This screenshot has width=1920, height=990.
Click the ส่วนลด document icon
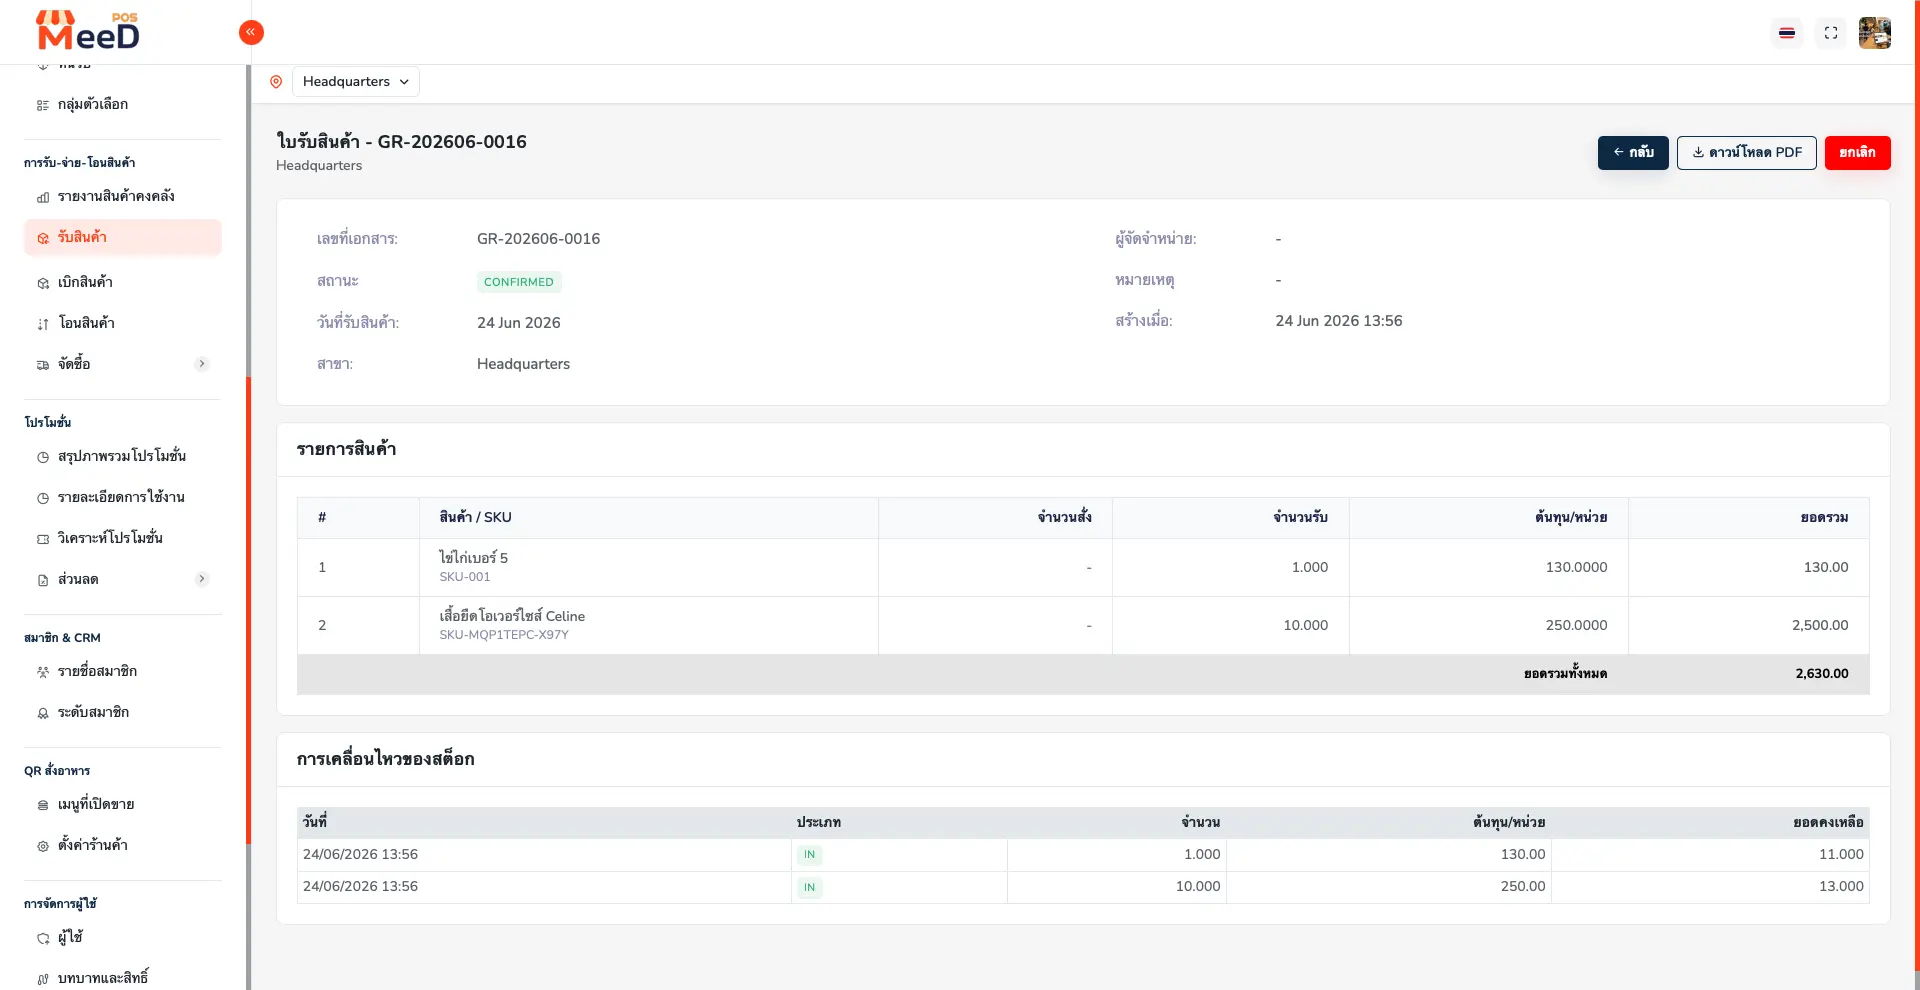(43, 580)
